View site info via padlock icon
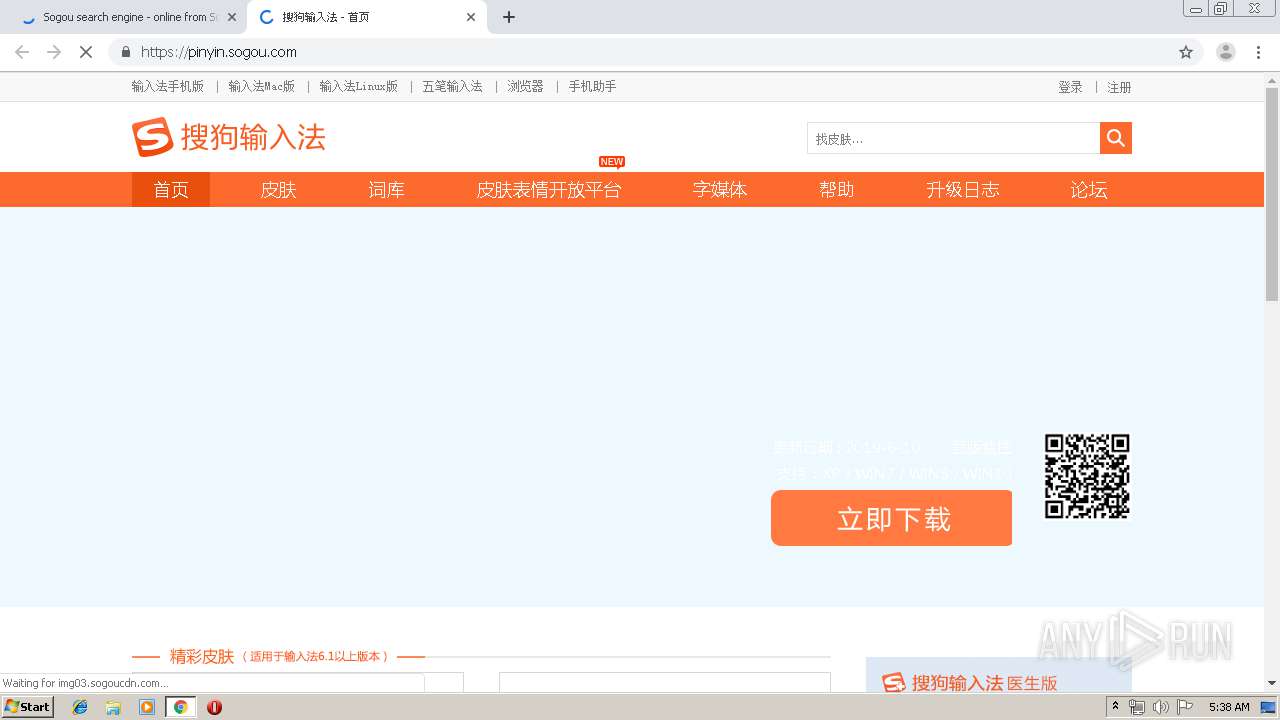The height and width of the screenshot is (720, 1280). (x=125, y=52)
